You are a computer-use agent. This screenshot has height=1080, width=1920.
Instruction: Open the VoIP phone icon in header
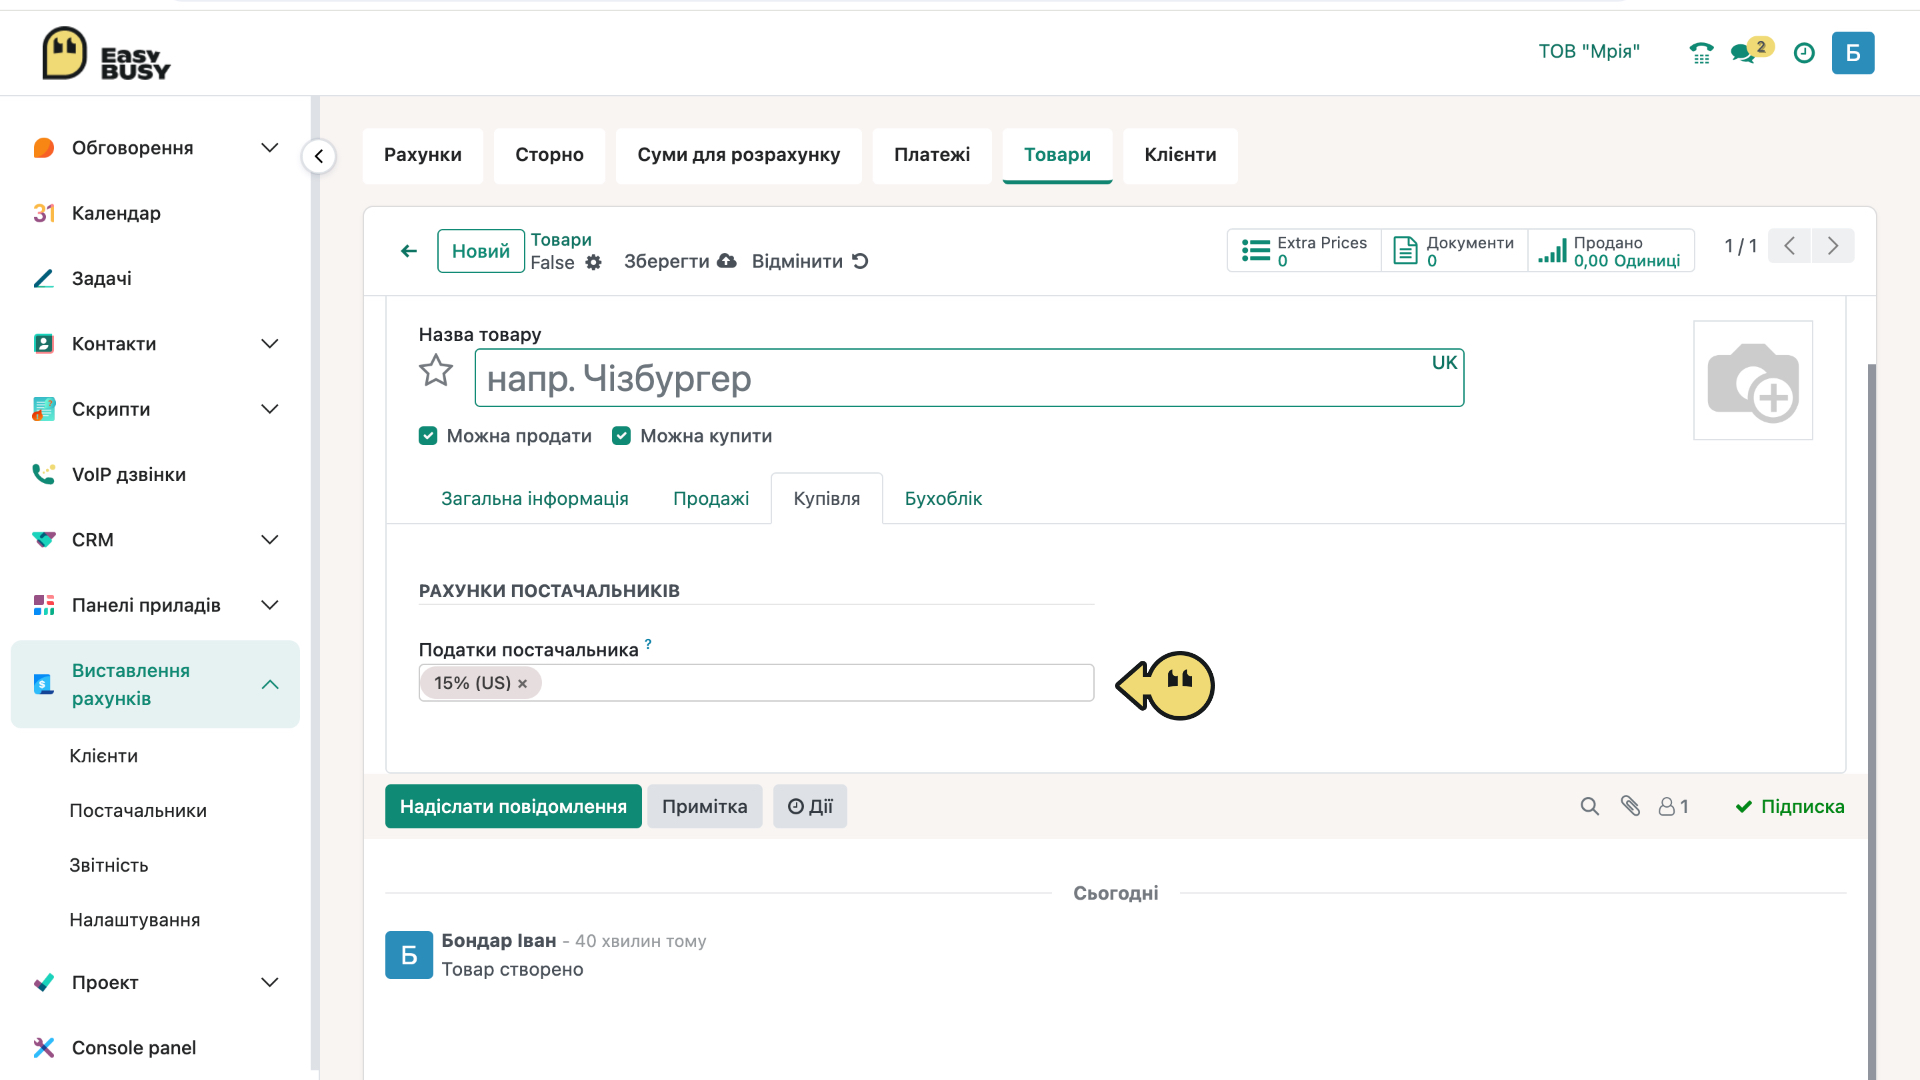[1701, 53]
